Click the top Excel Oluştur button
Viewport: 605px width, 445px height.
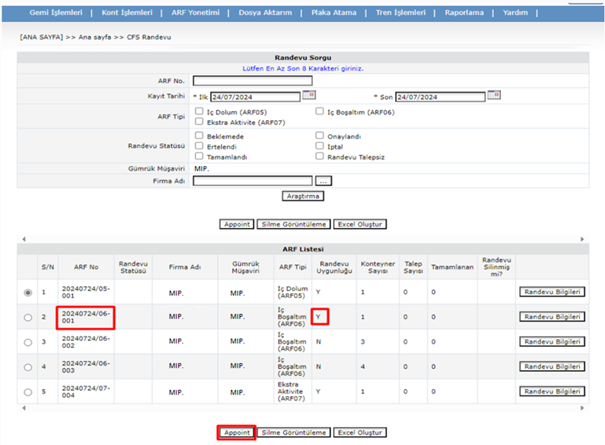click(361, 224)
